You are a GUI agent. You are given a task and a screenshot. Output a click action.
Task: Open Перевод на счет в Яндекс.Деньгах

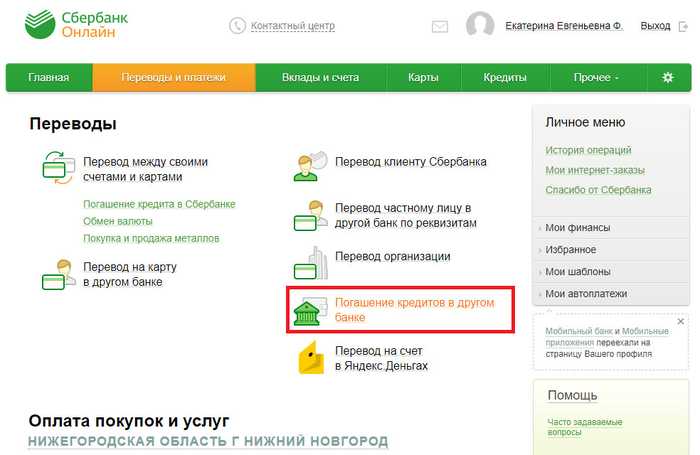coord(381,358)
